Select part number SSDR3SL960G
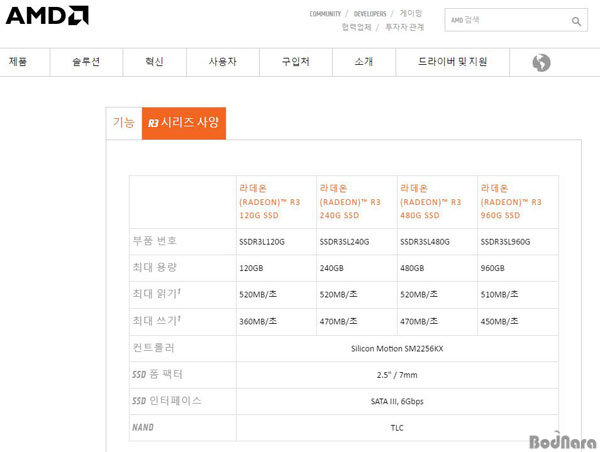Screen dimensions: 600x452 click(505, 242)
